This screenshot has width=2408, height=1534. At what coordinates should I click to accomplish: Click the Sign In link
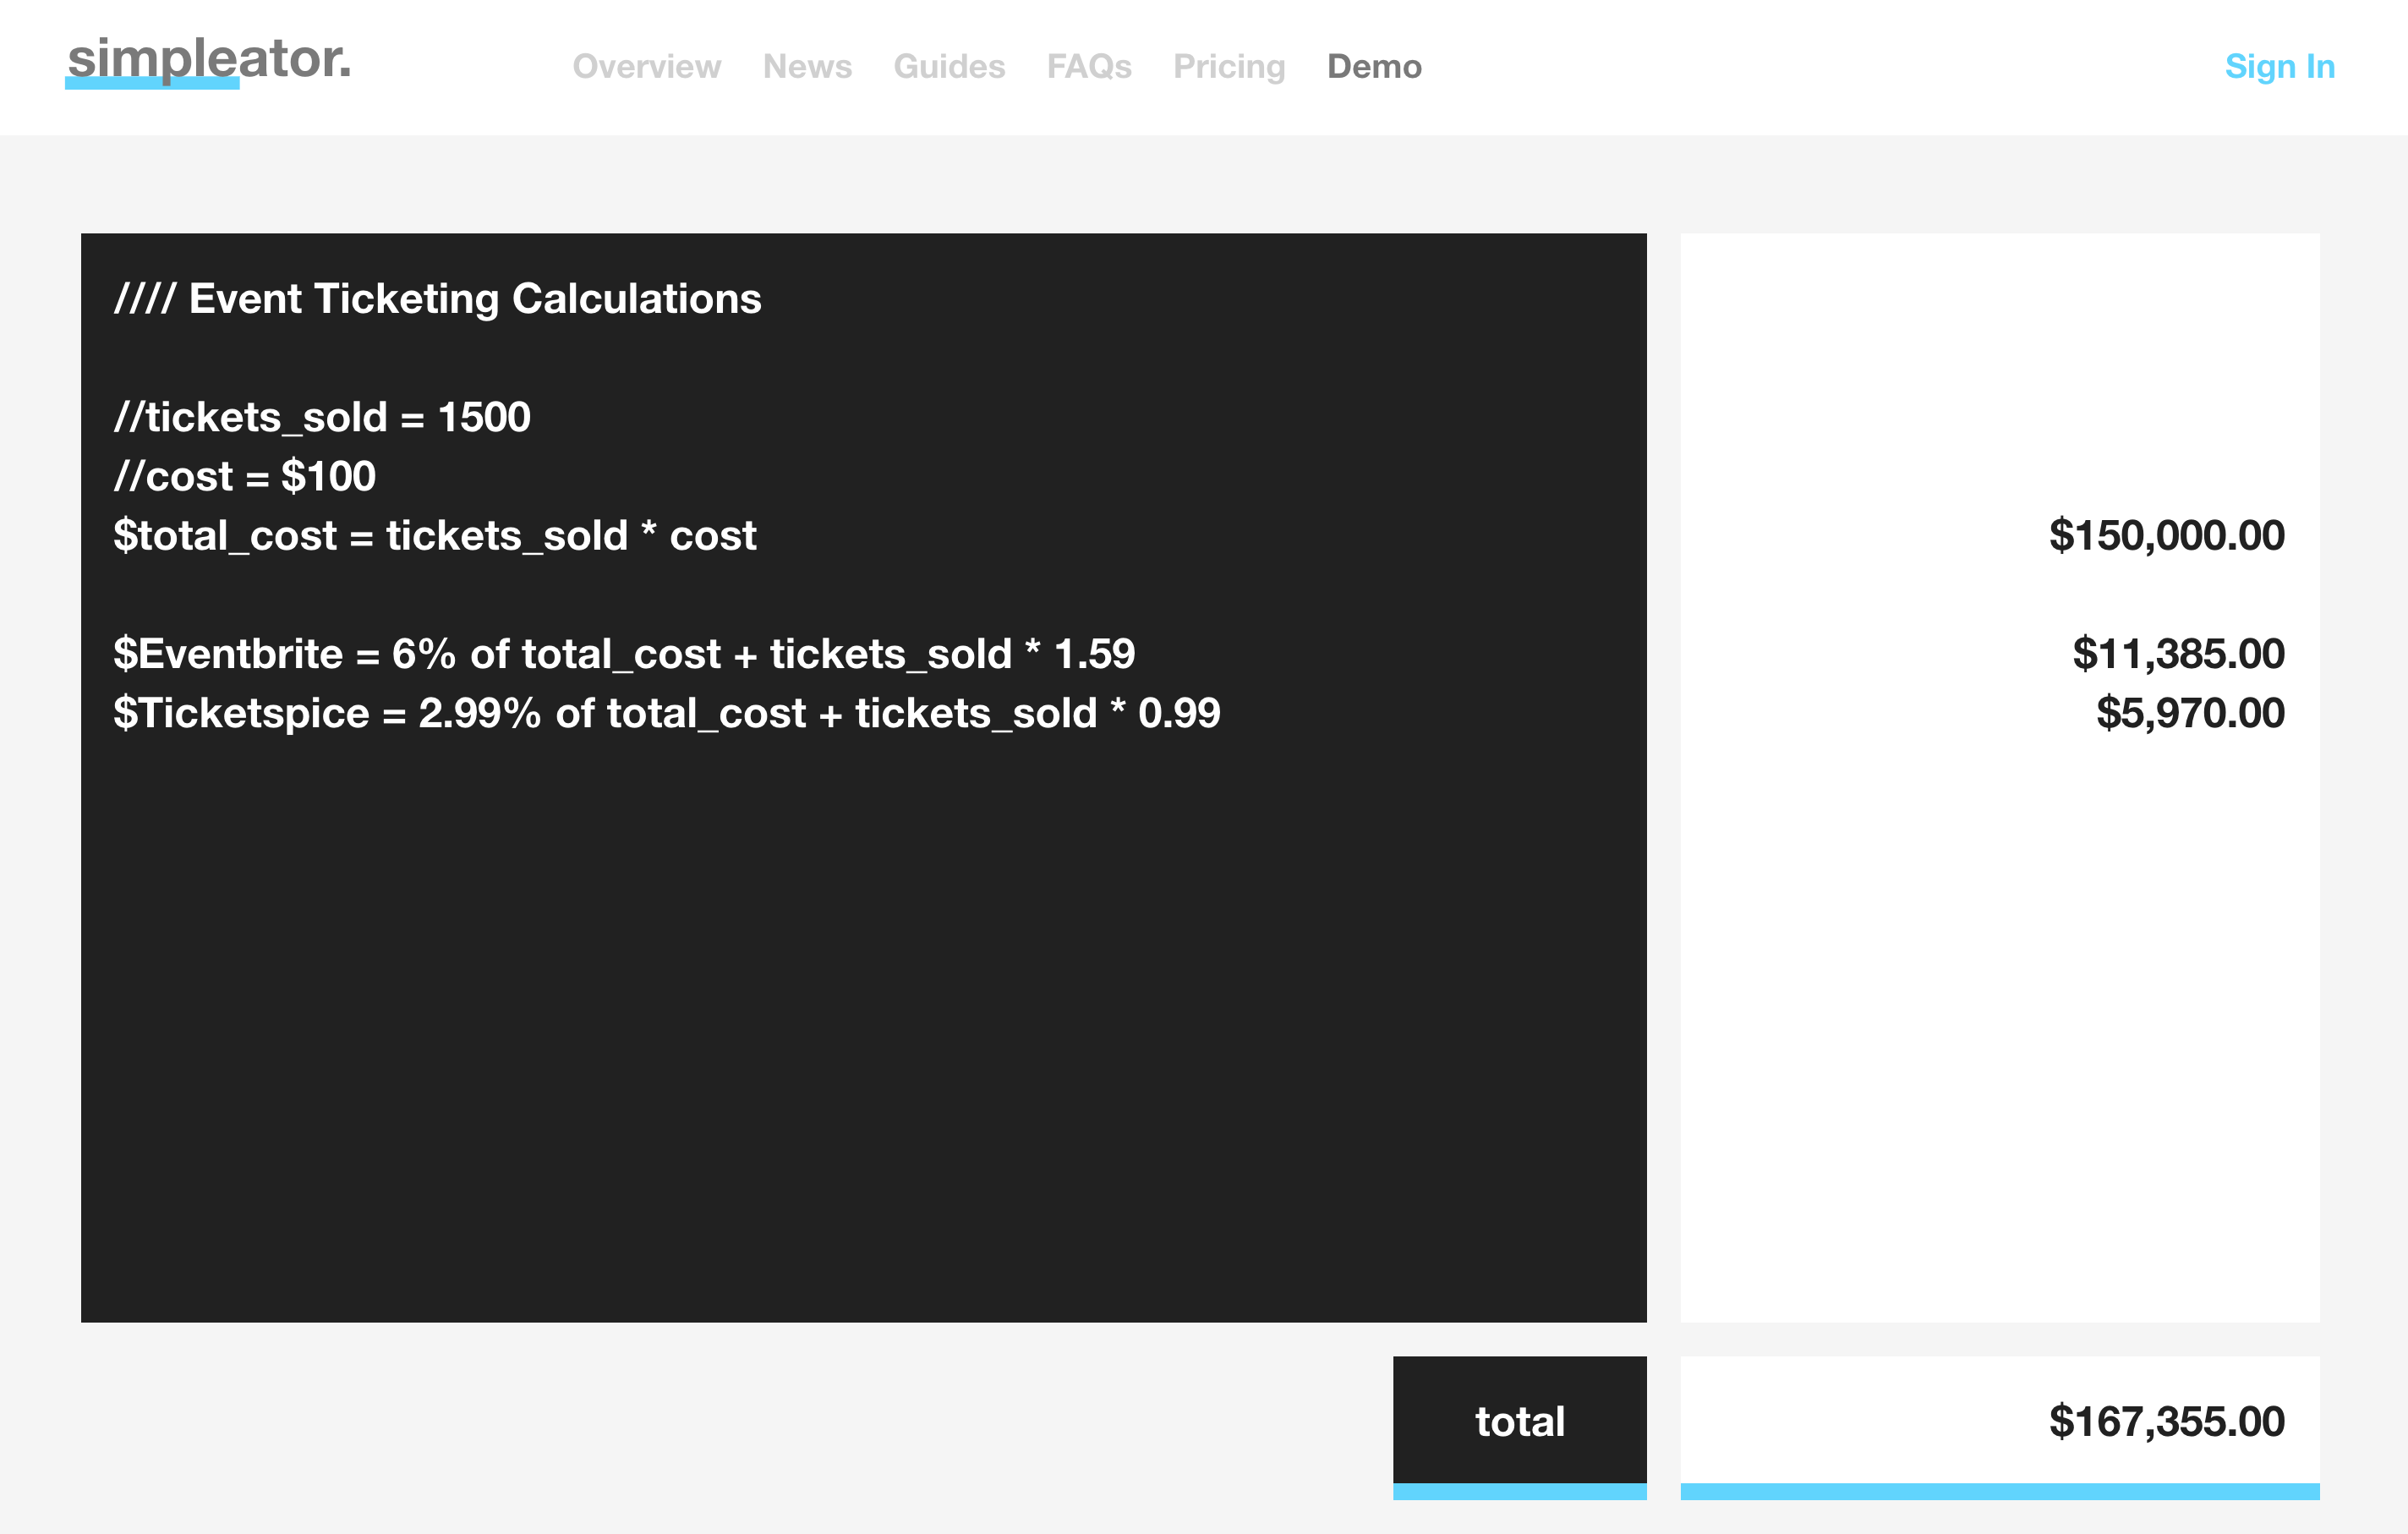pyautogui.click(x=2279, y=67)
